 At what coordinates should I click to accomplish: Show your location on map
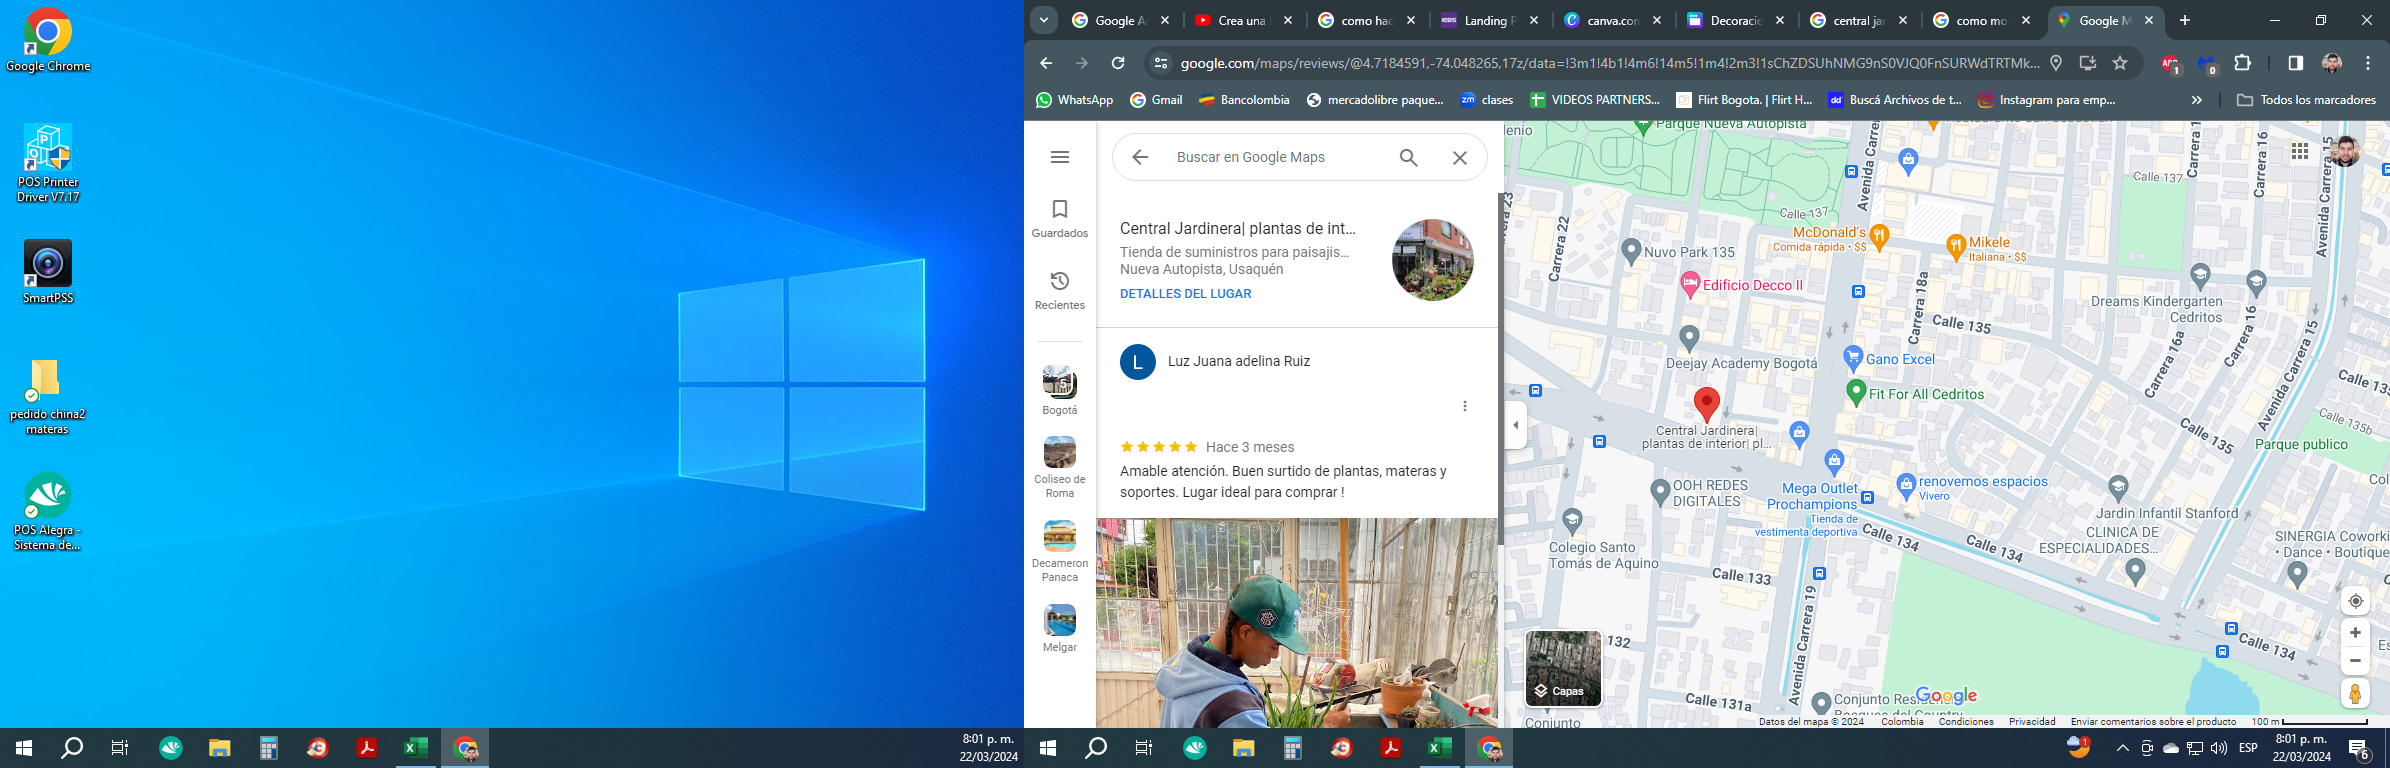2355,601
